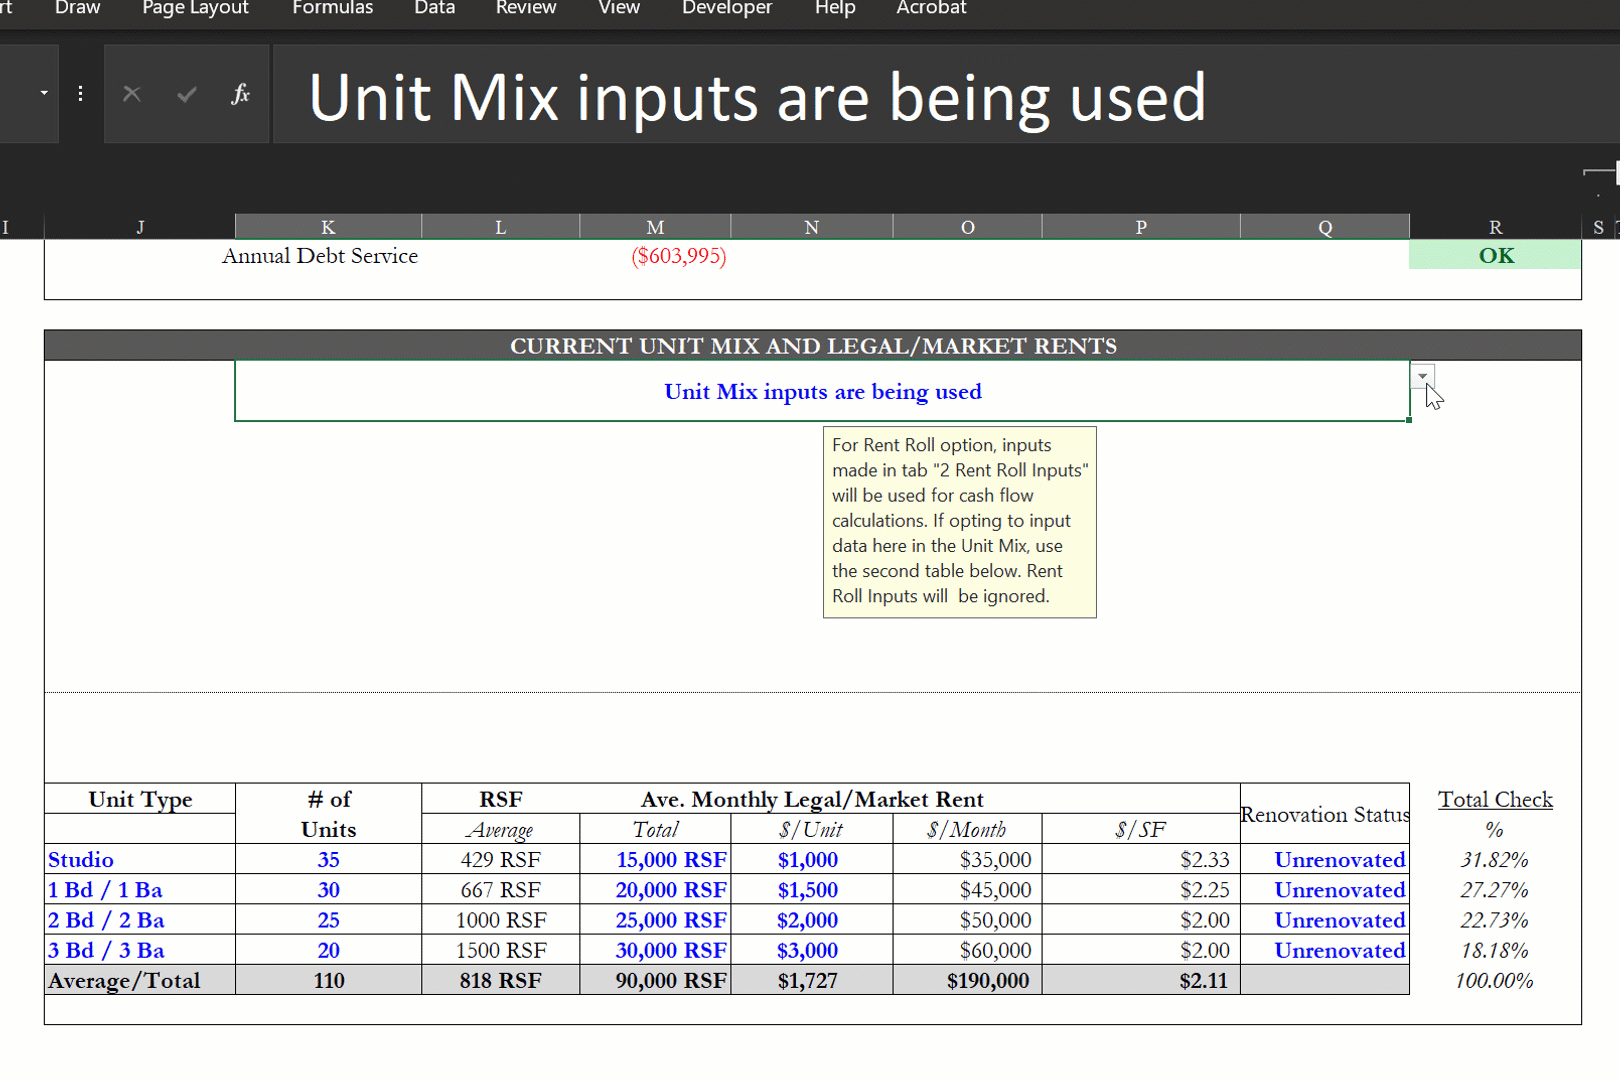Open the Developer ribbon tab
This screenshot has width=1620, height=1080.
click(x=727, y=8)
